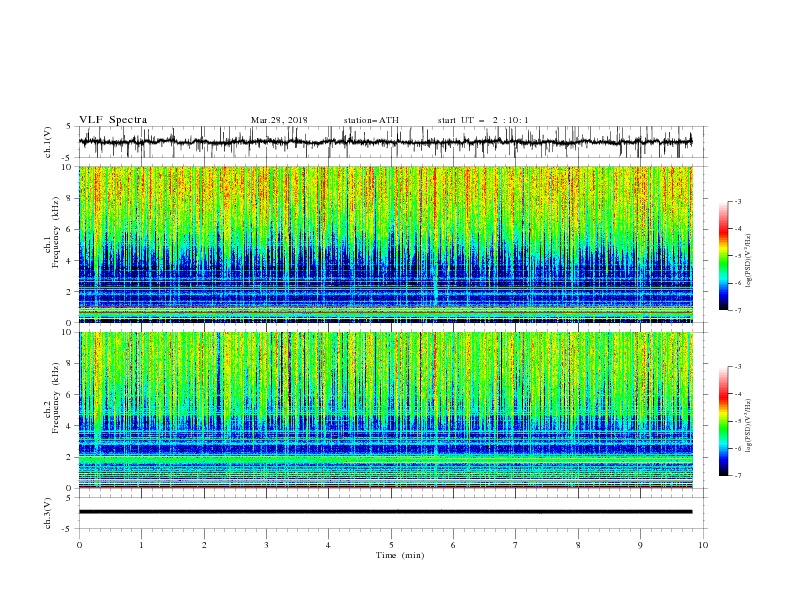Click the time axis tick label "8"
This screenshot has height=612, width=792.
578,545
